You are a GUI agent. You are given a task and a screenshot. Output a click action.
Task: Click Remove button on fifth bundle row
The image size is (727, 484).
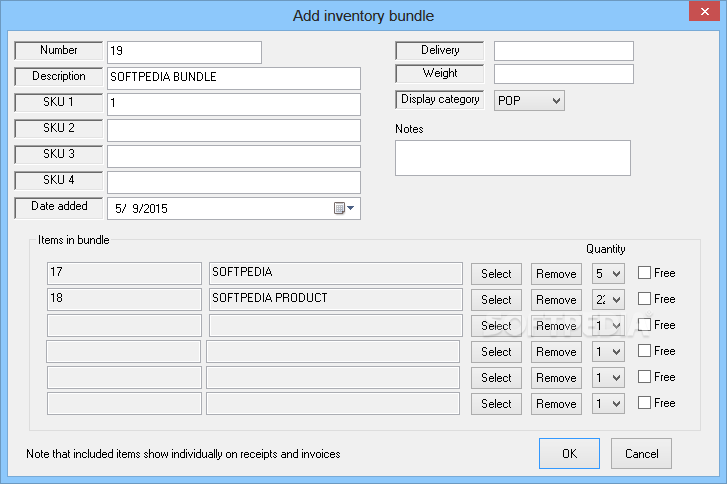click(x=556, y=377)
